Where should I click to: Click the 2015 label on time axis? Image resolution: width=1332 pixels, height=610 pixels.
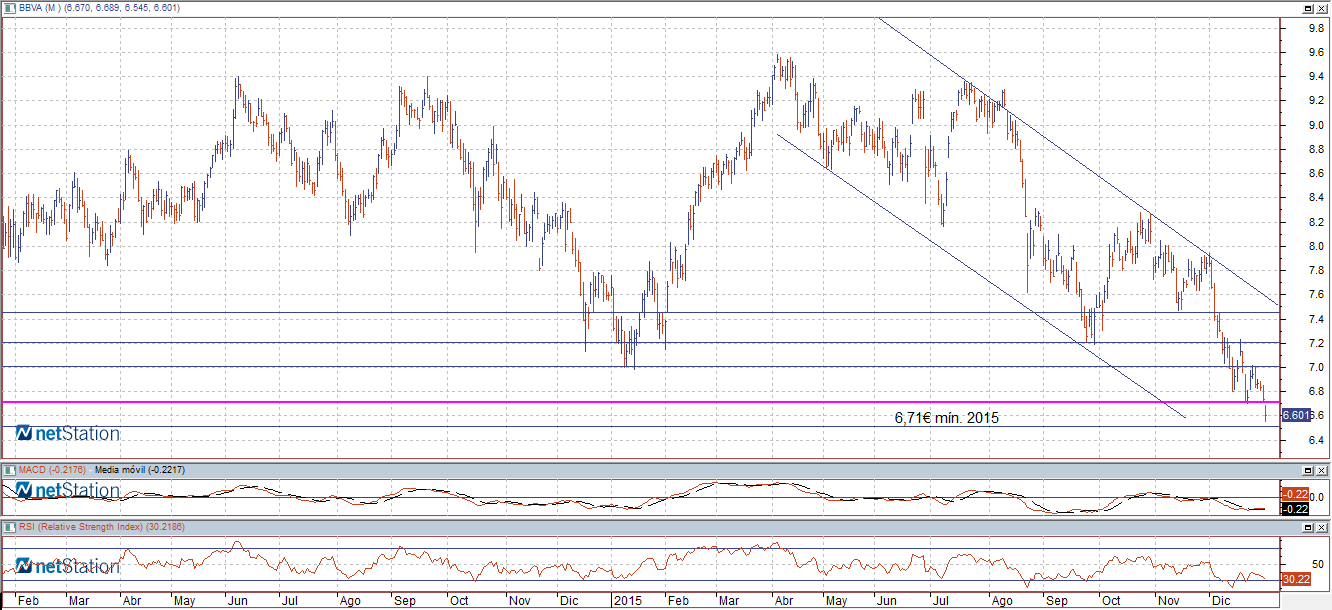click(x=629, y=601)
